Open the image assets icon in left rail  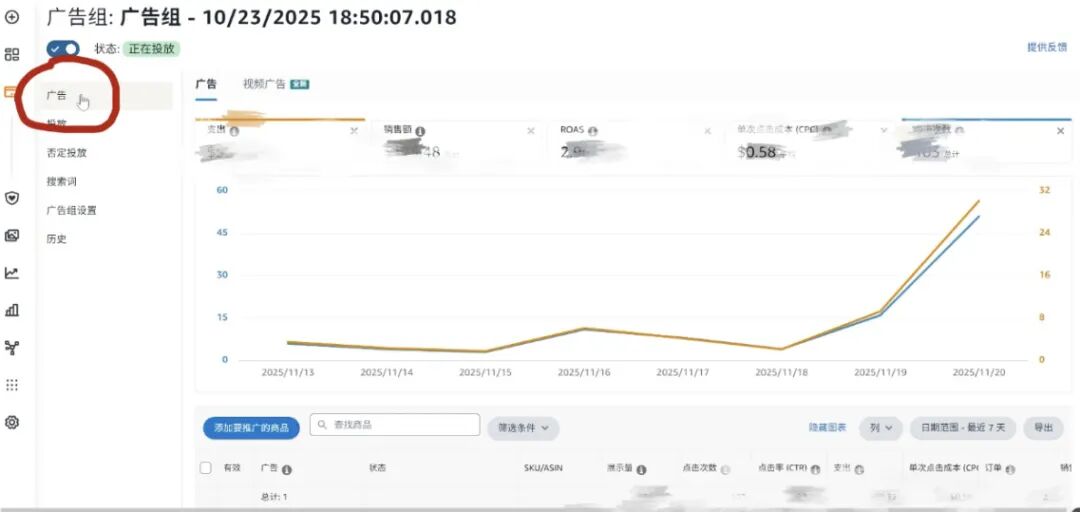[12, 236]
